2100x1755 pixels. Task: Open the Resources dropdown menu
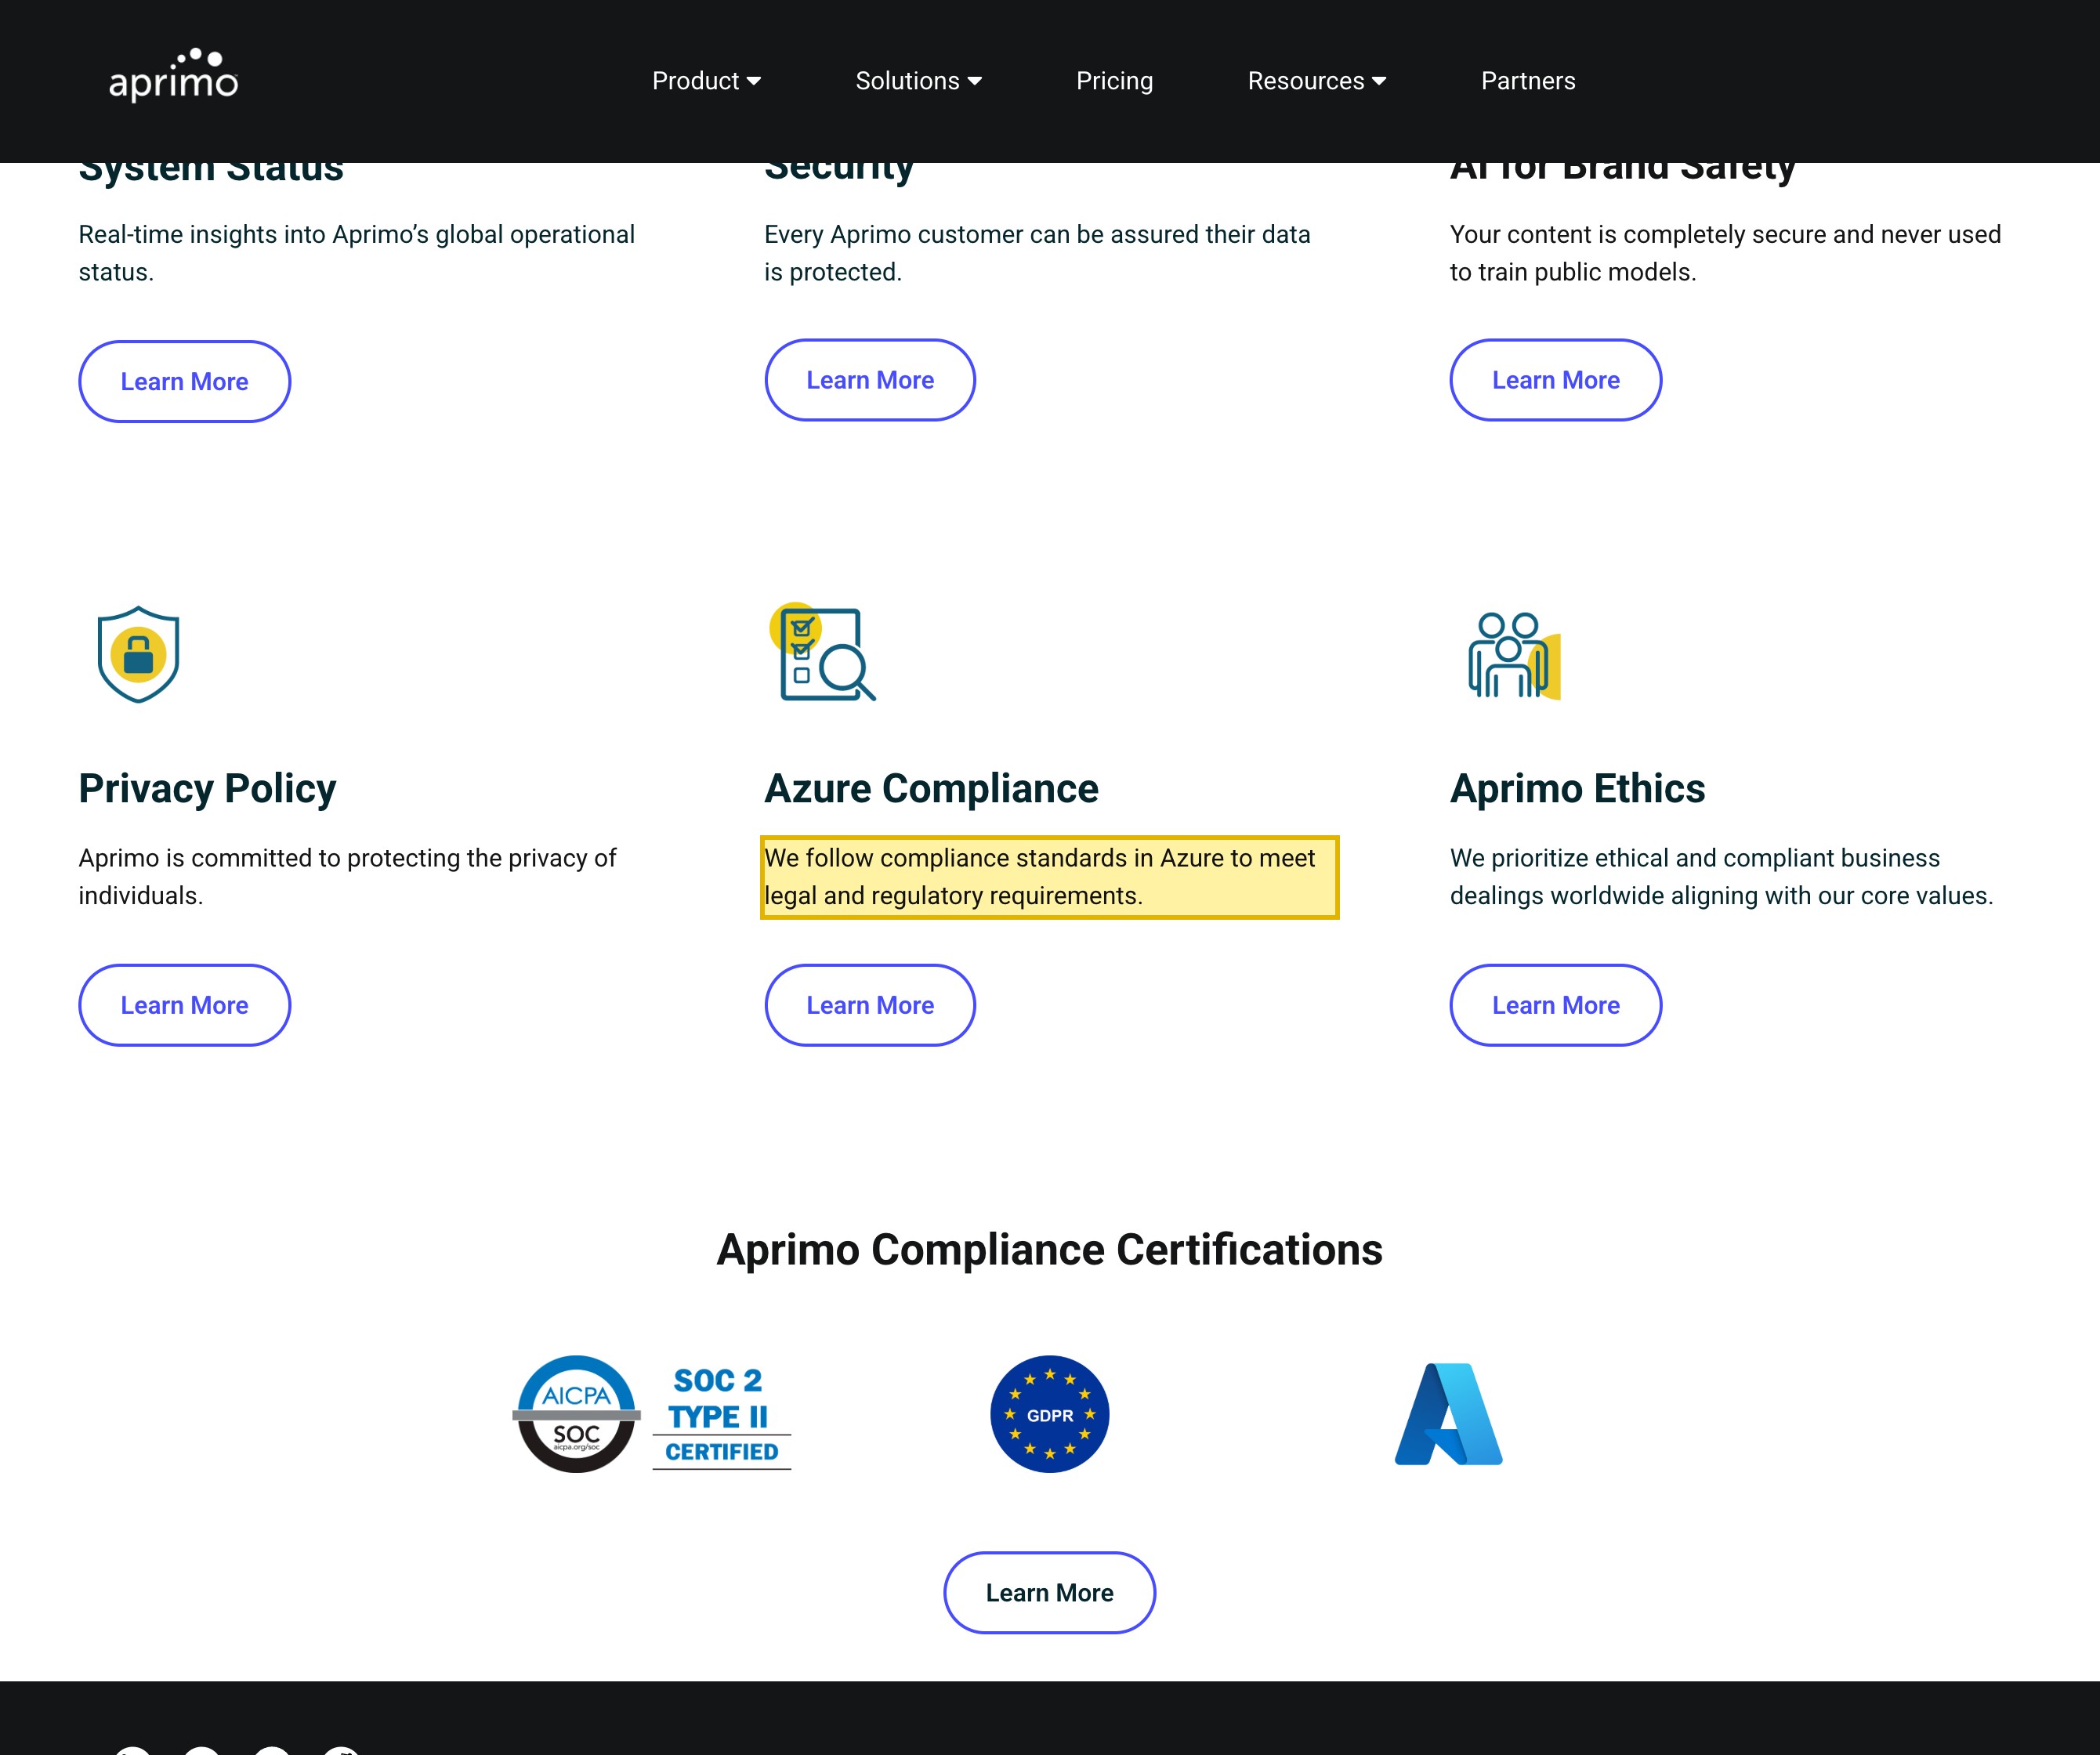pyautogui.click(x=1316, y=81)
